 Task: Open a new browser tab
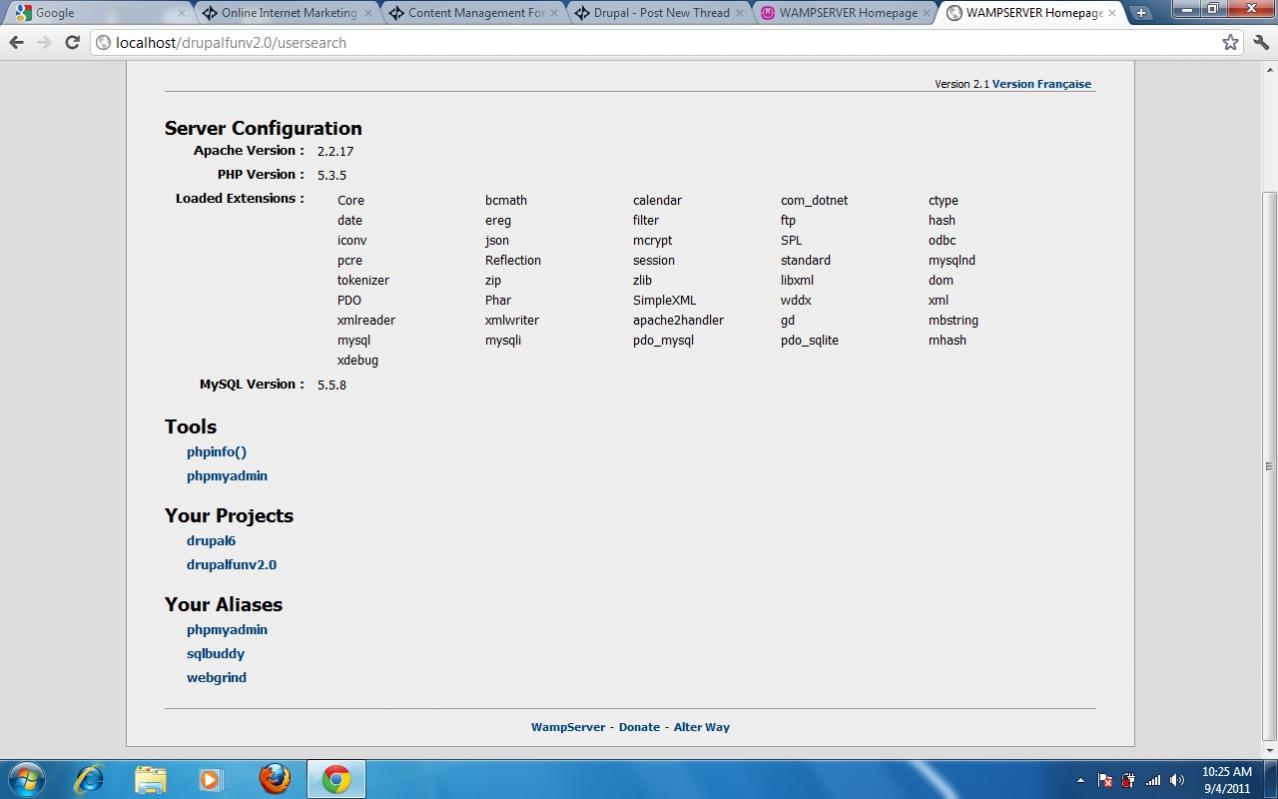click(x=1141, y=13)
